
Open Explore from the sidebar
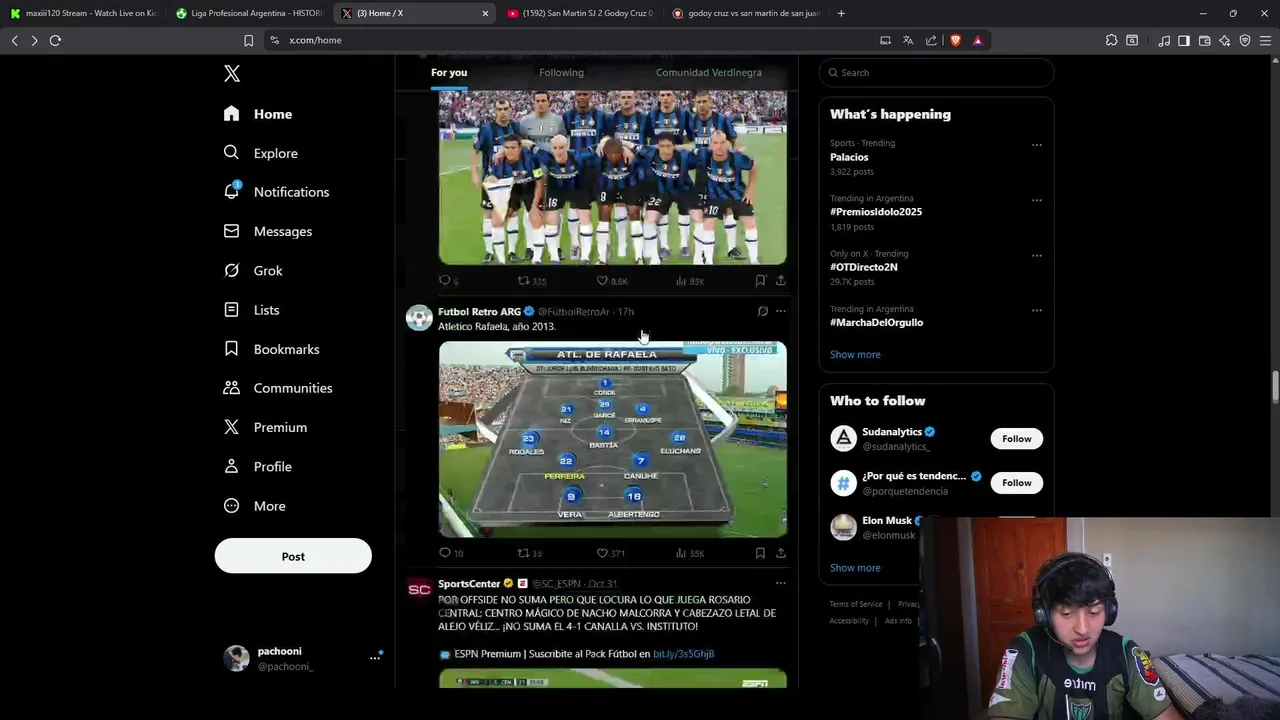pyautogui.click(x=261, y=153)
